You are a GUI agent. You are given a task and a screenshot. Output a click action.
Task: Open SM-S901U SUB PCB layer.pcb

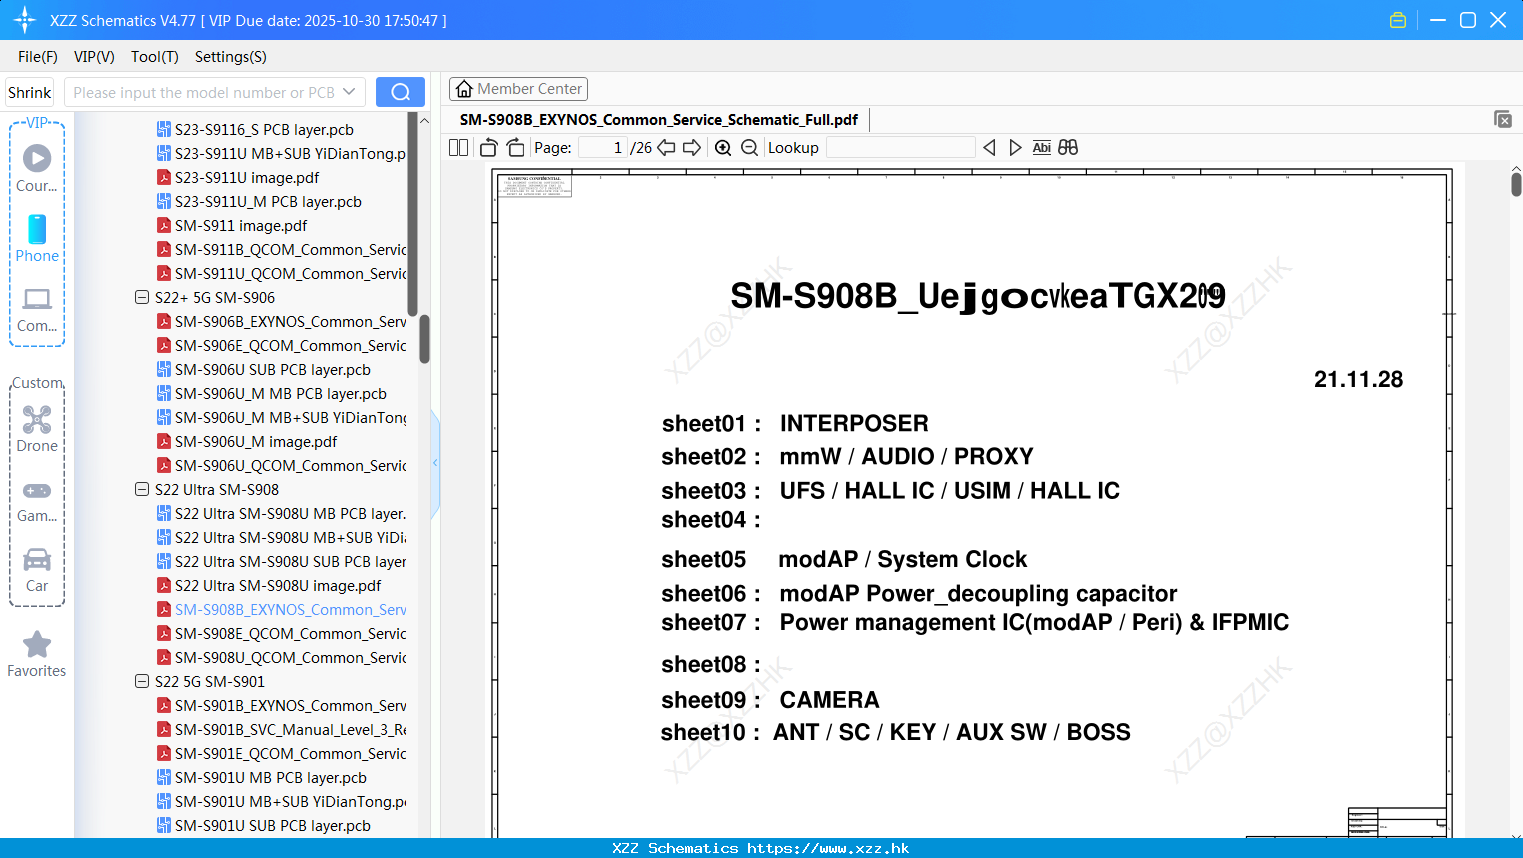pyautogui.click(x=263, y=825)
